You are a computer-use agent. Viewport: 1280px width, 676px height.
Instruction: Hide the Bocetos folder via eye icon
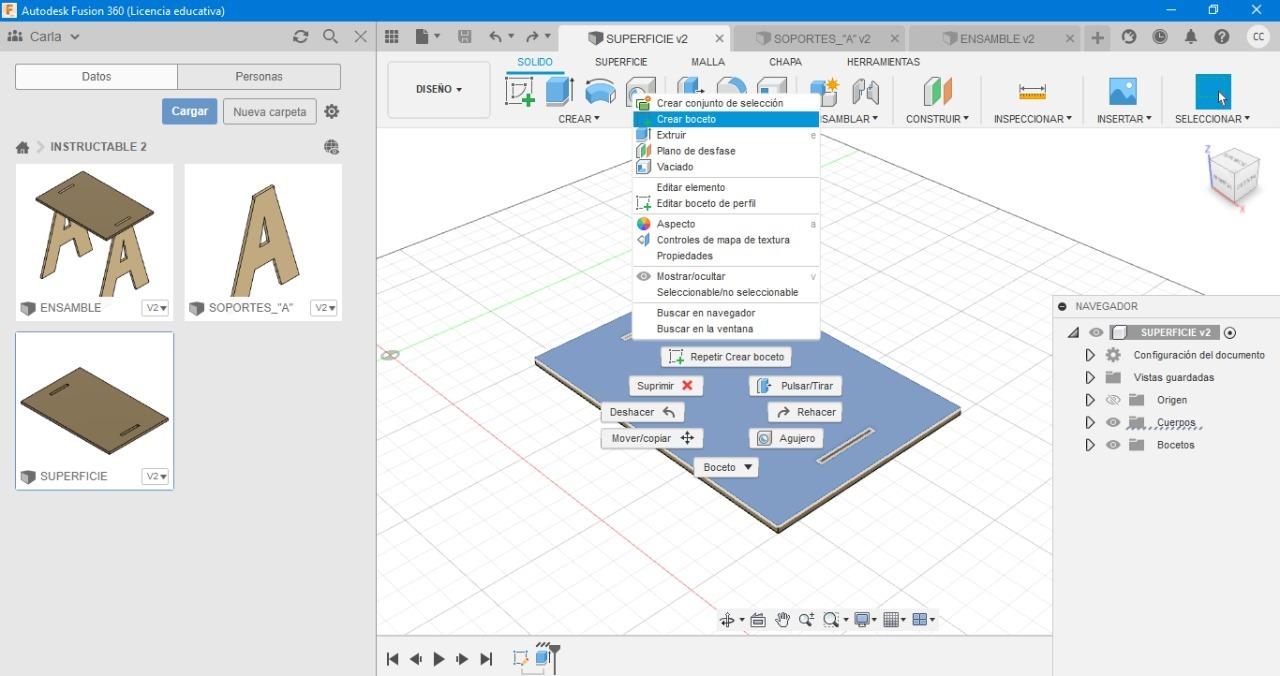[1113, 445]
